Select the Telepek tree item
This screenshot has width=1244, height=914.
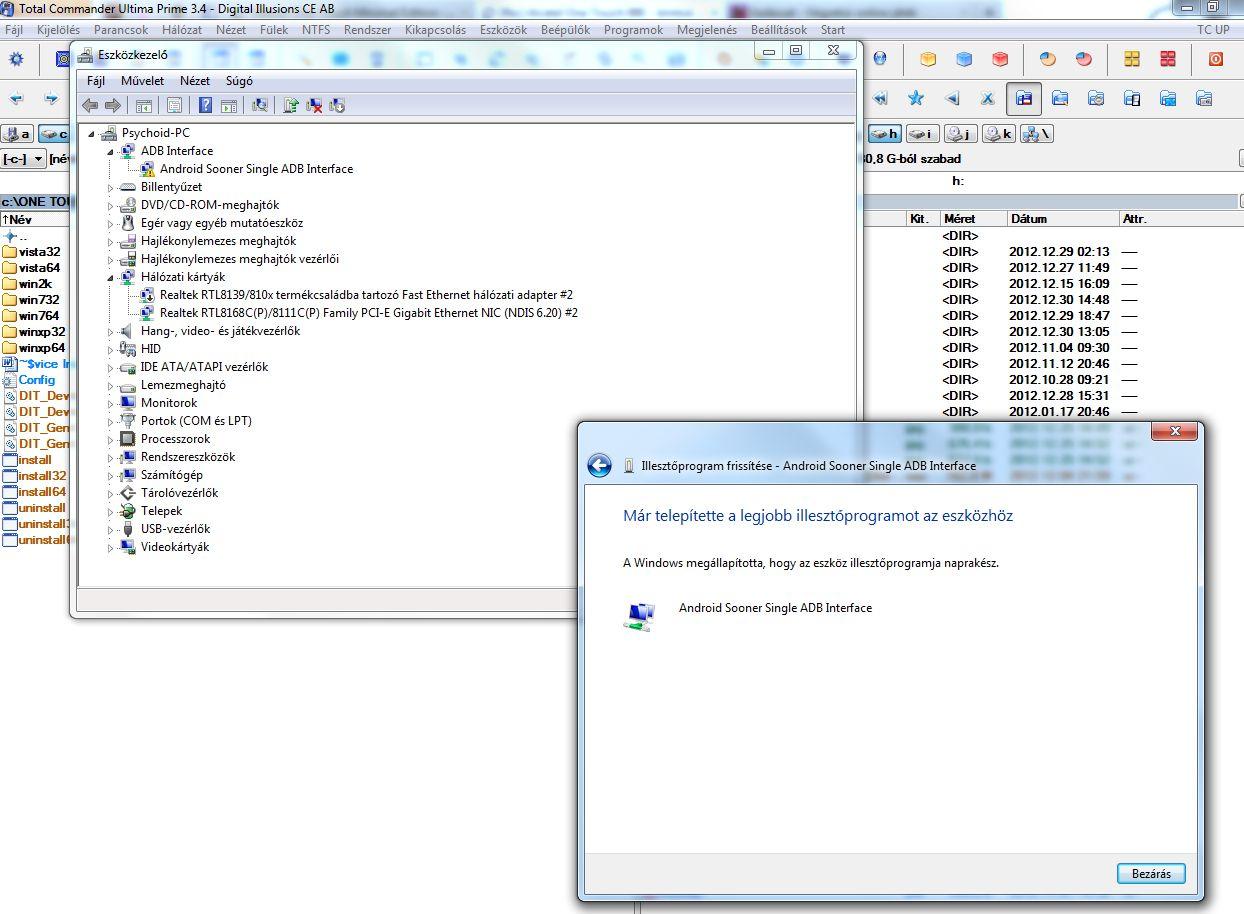161,511
